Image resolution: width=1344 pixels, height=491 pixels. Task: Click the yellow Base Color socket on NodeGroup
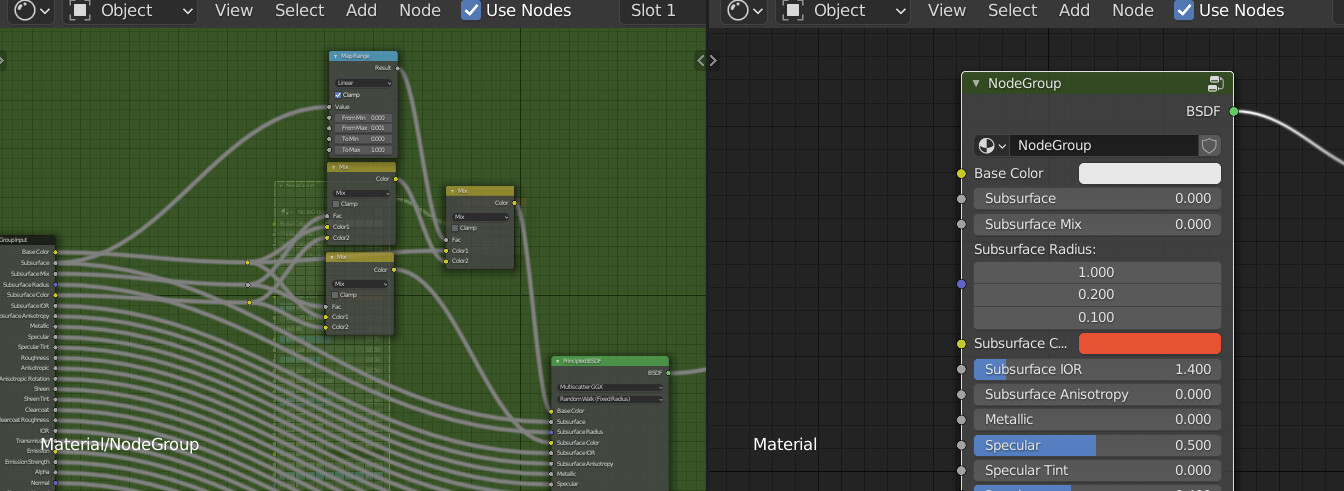[x=962, y=173]
